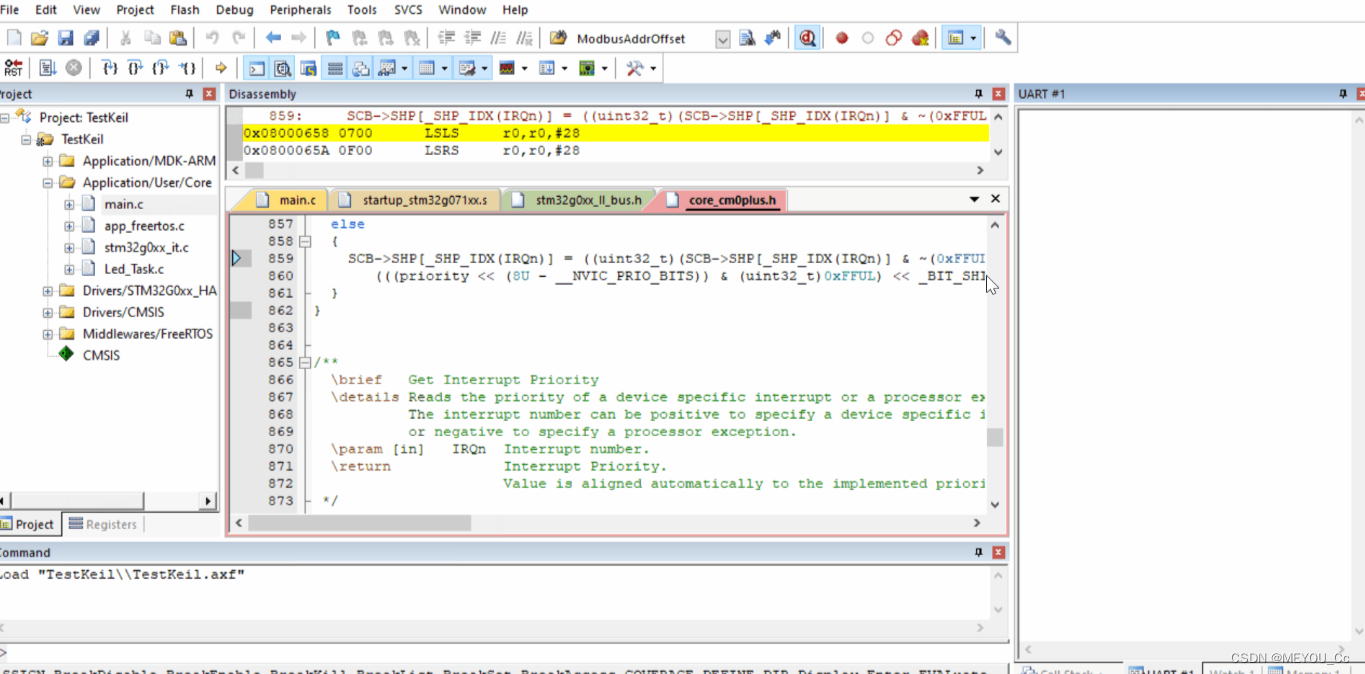Kill all breakpoints icon
Image resolution: width=1365 pixels, height=674 pixels.
tap(920, 38)
